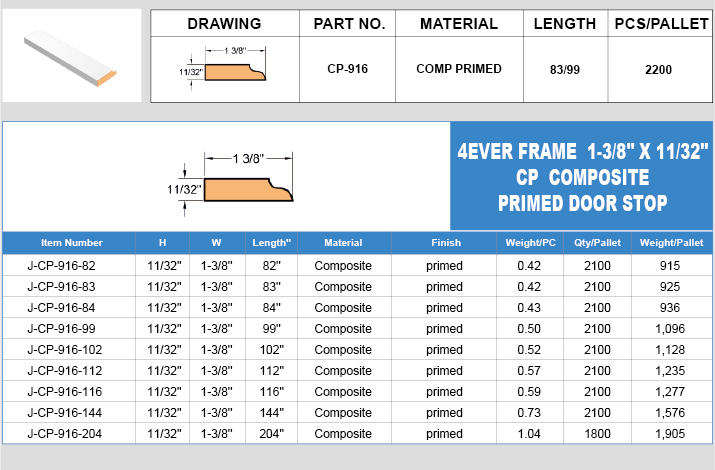Click weight per piece 0.43
This screenshot has height=470, width=715.
click(x=529, y=308)
